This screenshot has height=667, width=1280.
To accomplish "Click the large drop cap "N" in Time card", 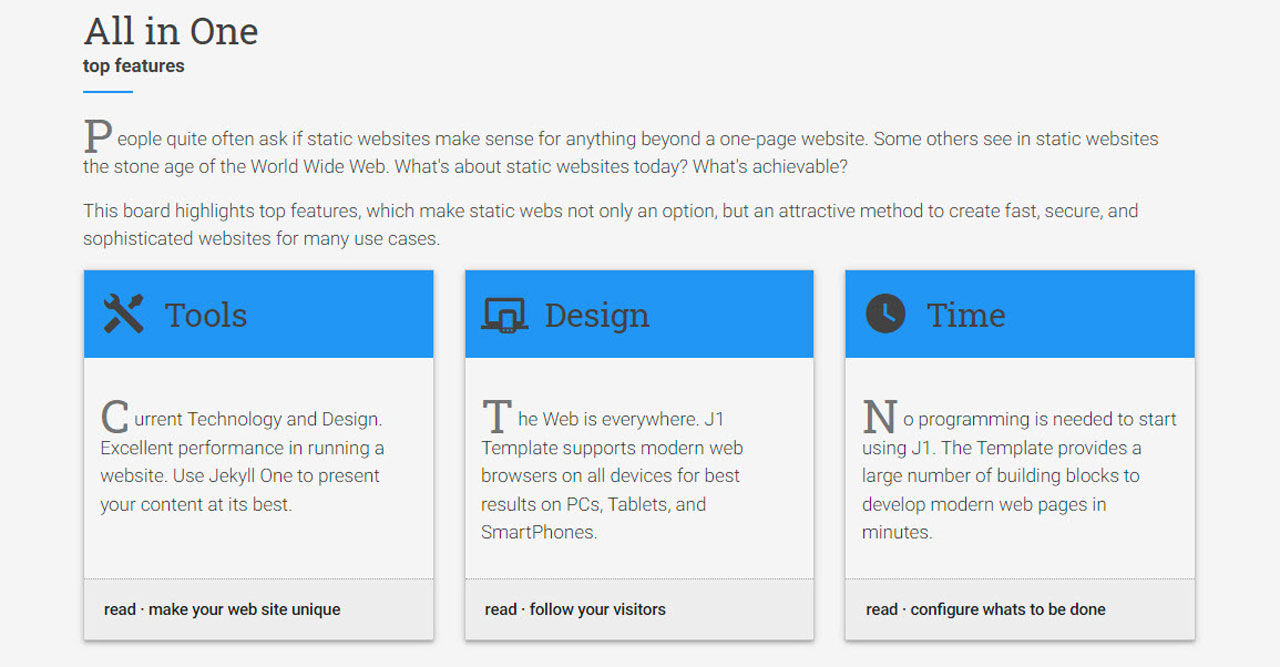I will (x=879, y=416).
